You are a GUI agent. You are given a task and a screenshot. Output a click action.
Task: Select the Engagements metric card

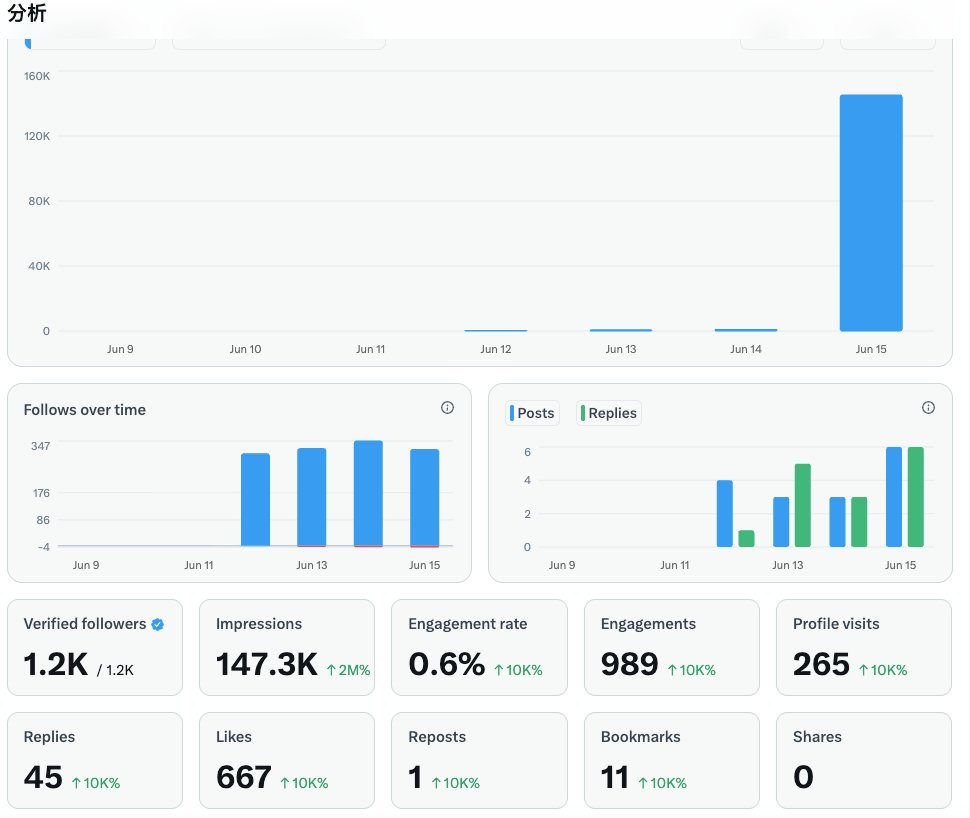coord(672,647)
